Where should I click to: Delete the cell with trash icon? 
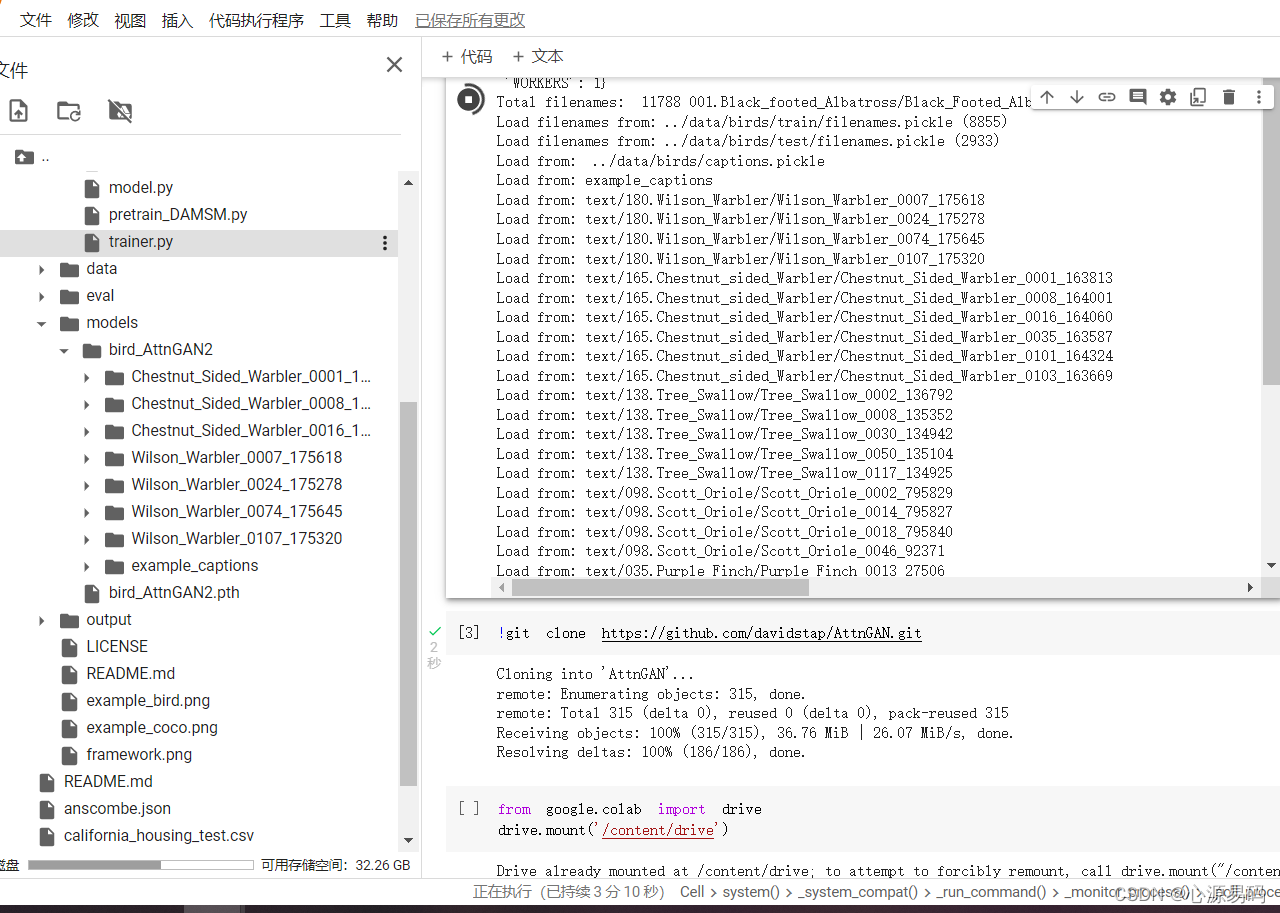pos(1229,97)
